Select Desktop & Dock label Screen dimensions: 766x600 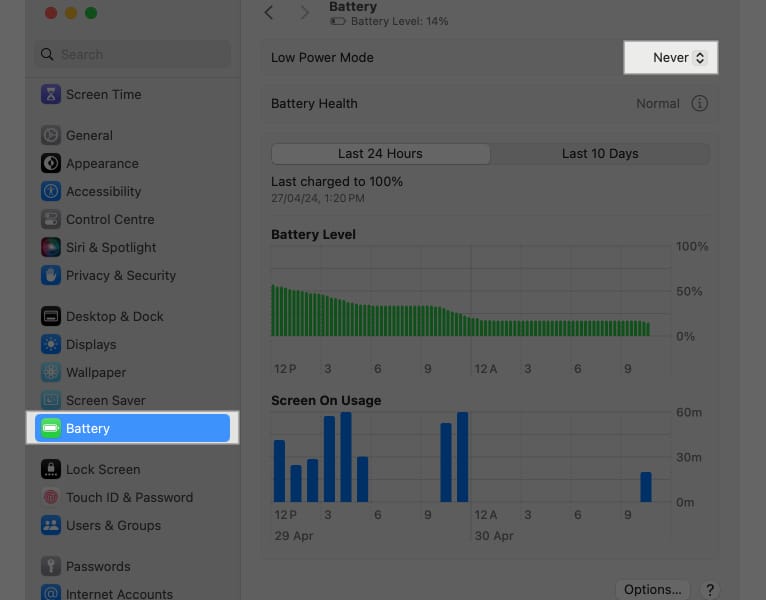tap(115, 316)
